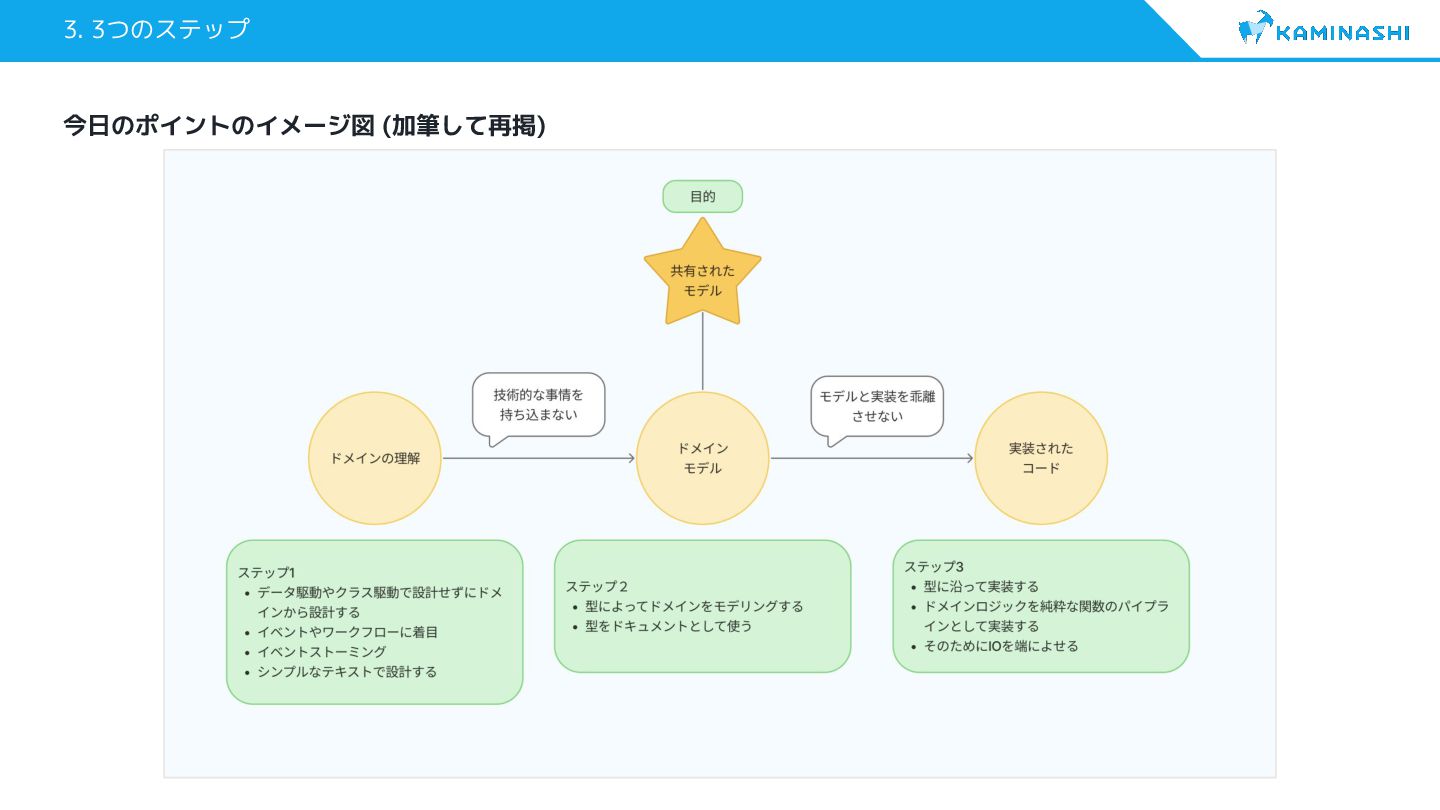Select the 実装されたコード circle
The height and width of the screenshot is (810, 1440).
(1041, 458)
